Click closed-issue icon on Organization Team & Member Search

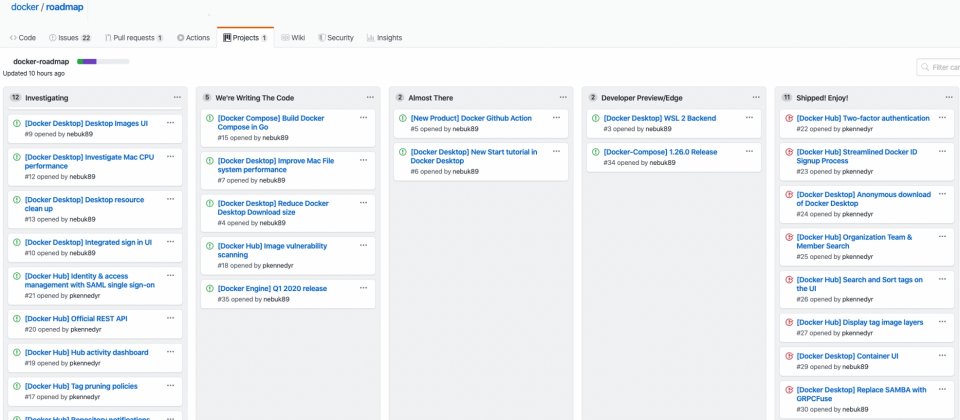(789, 237)
